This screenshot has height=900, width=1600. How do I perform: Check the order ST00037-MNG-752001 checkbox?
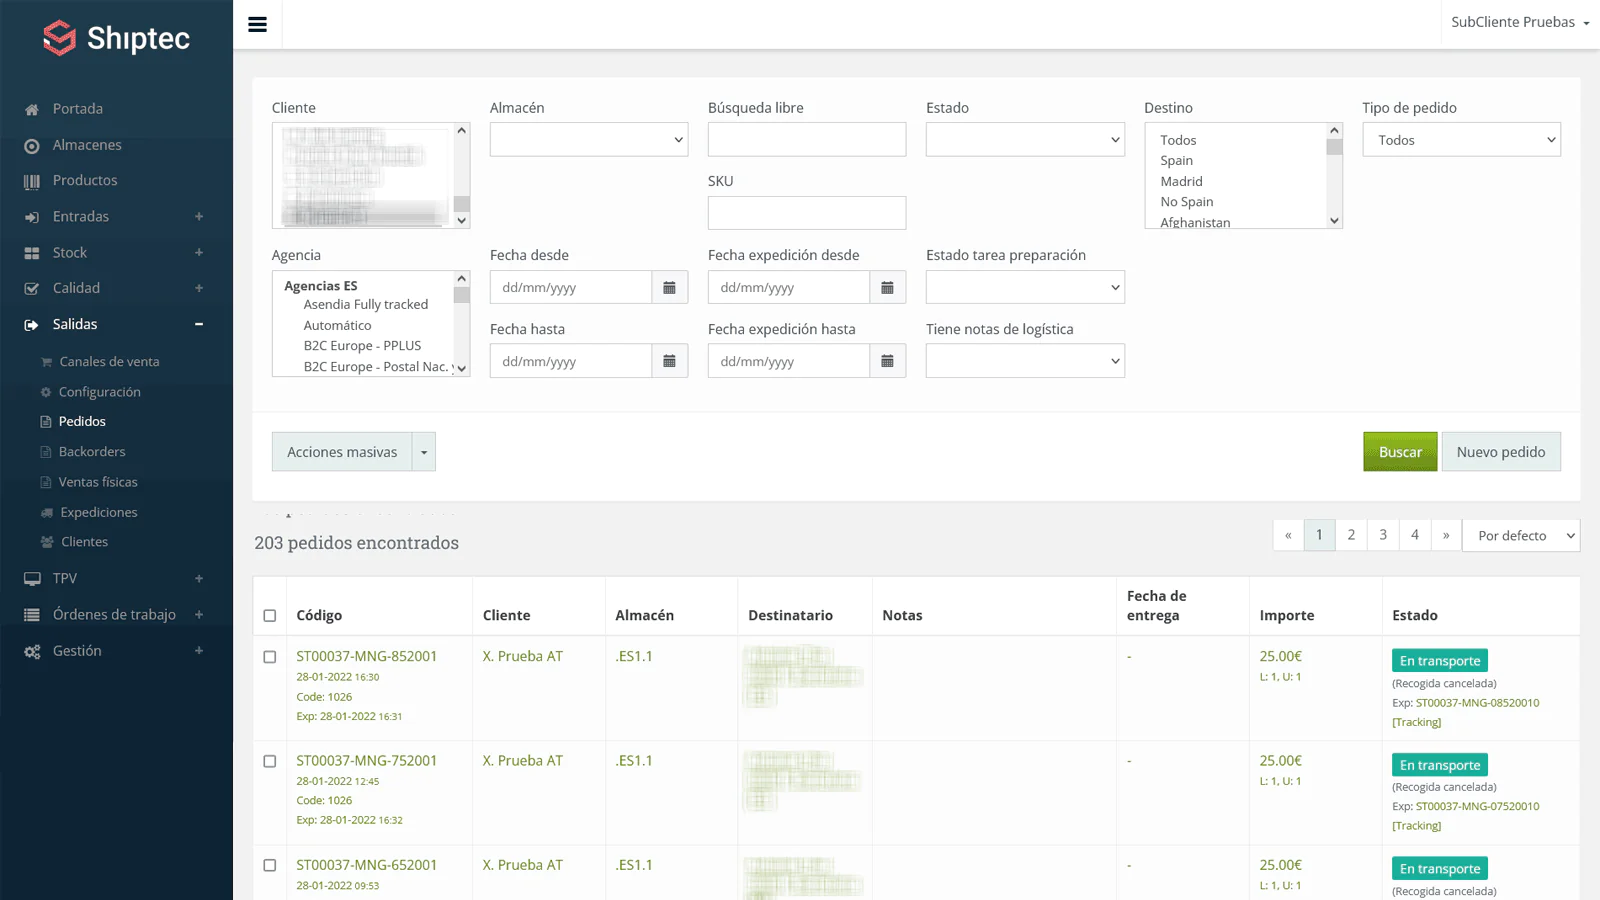pos(270,761)
